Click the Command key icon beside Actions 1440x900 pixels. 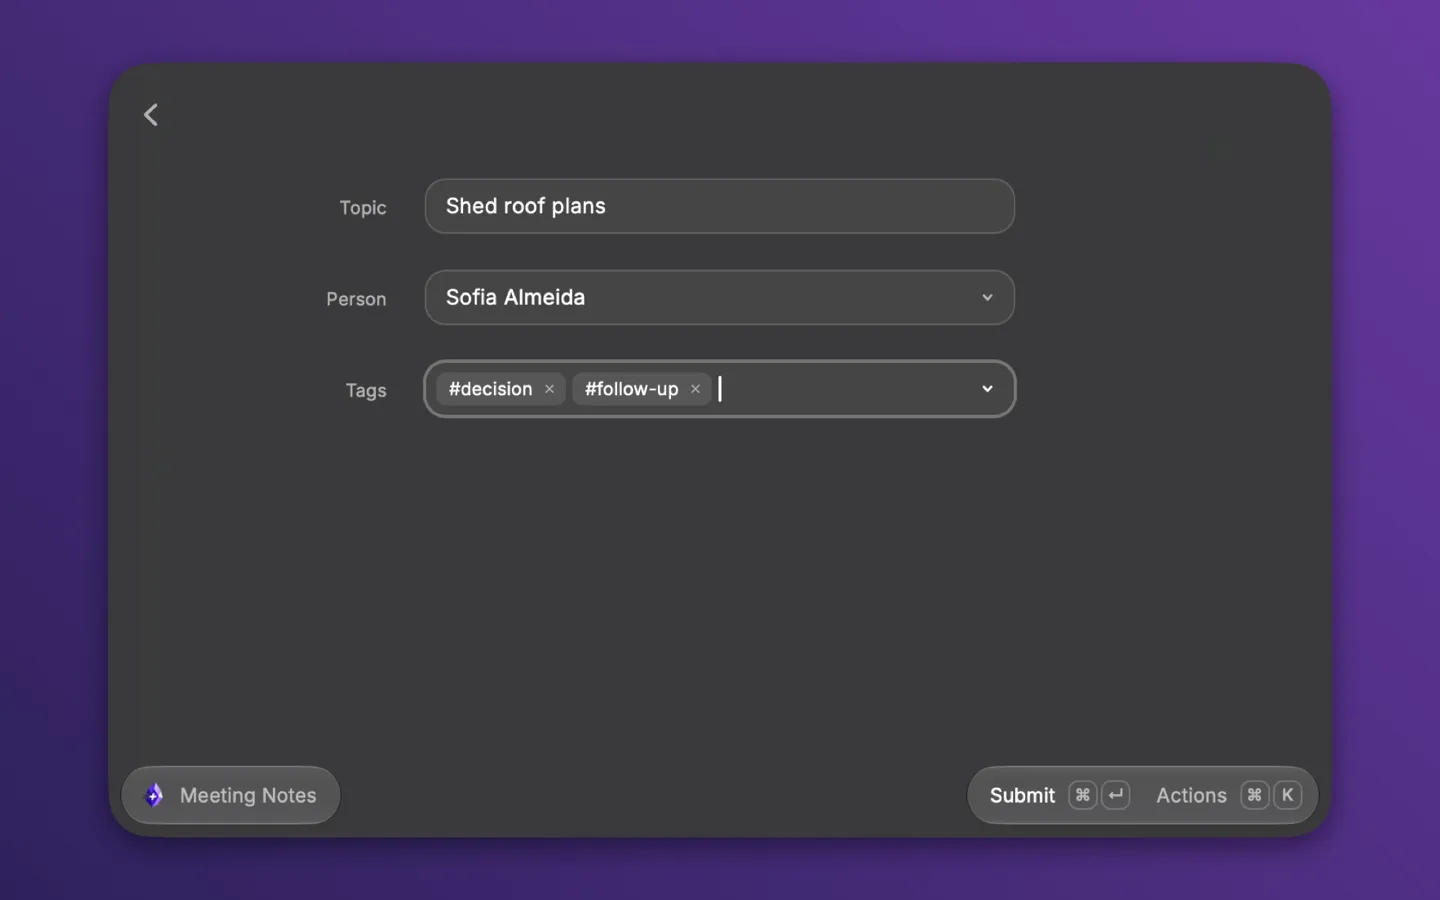tap(1254, 795)
